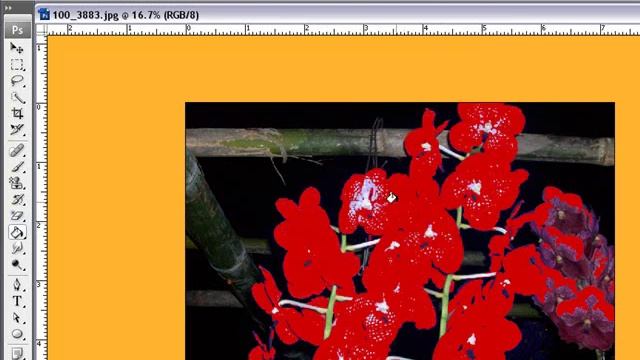Click the orchid photo on the canvas
This screenshot has height=360, width=640.
(400, 231)
